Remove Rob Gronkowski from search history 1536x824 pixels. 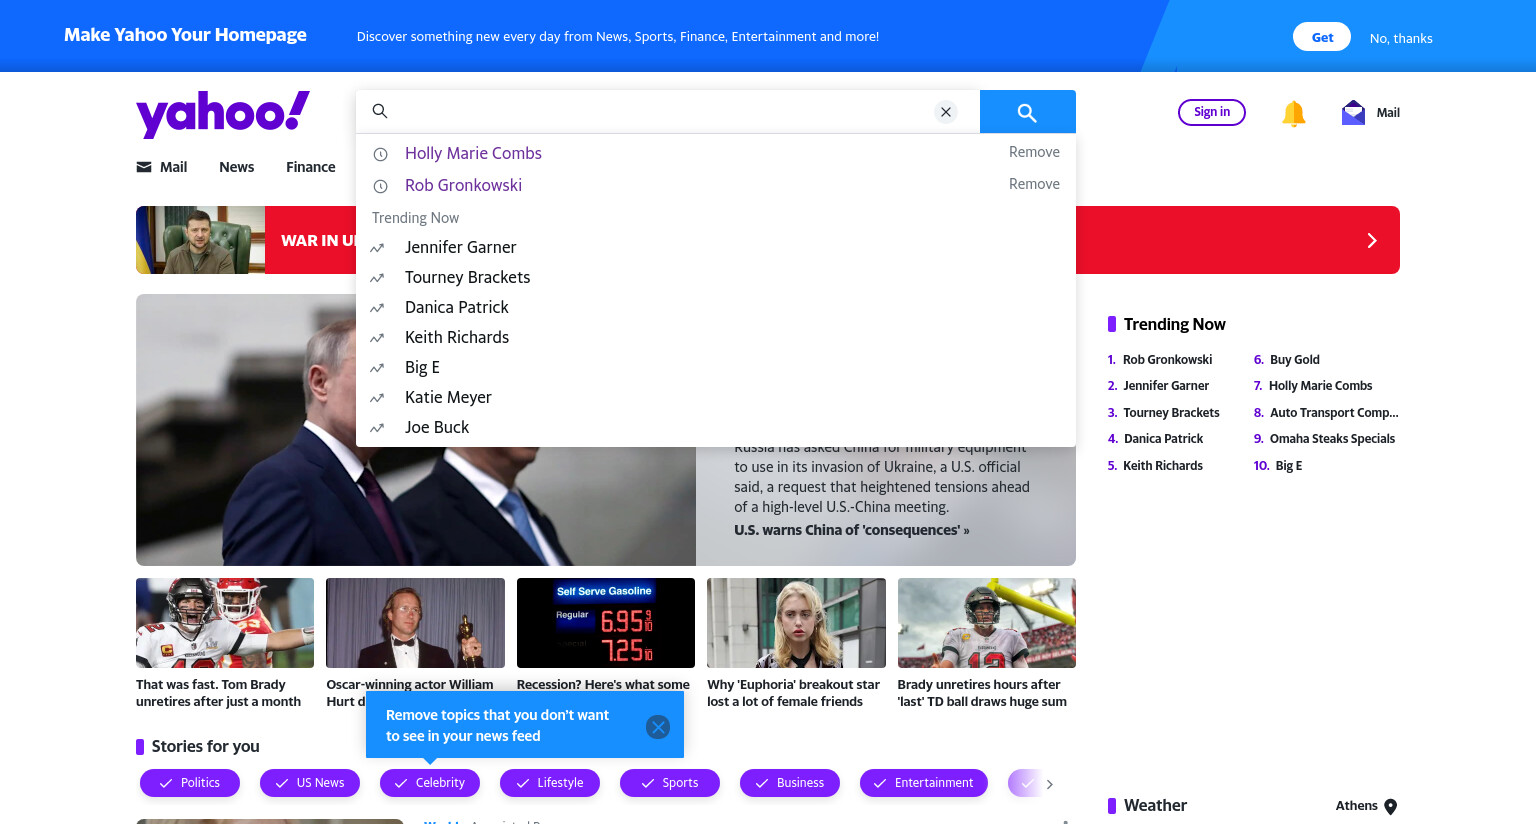pyautogui.click(x=1034, y=184)
